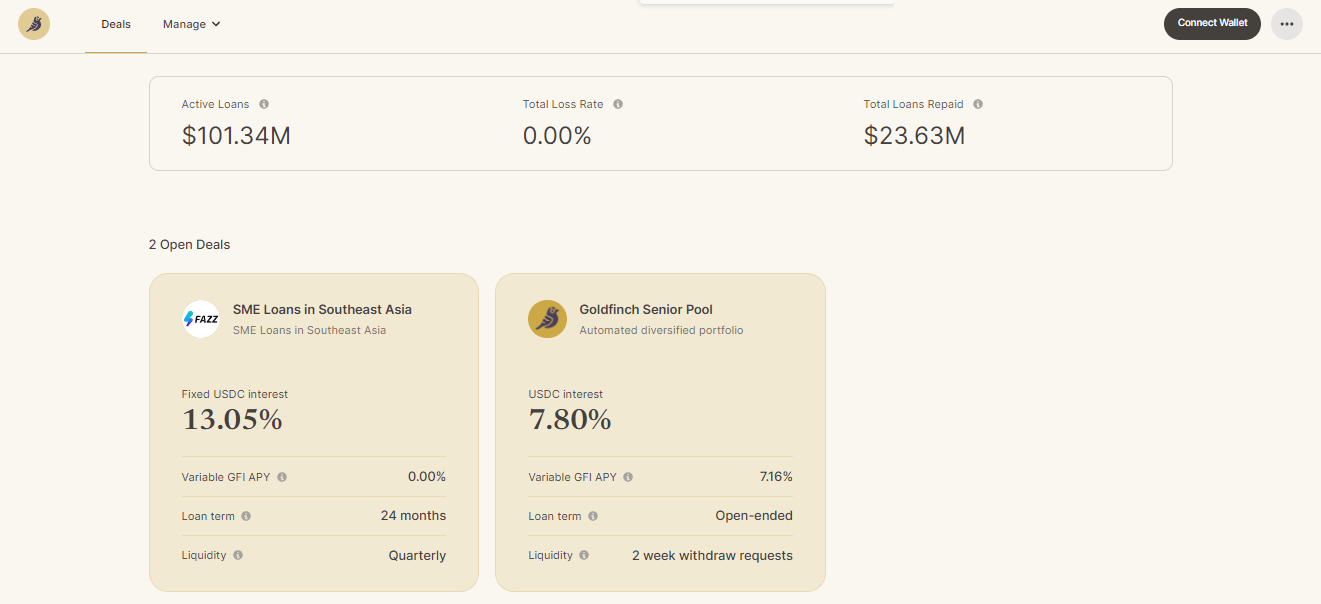Click the 7.80% USDC interest figure
Screen dimensions: 1321x604
570,420
